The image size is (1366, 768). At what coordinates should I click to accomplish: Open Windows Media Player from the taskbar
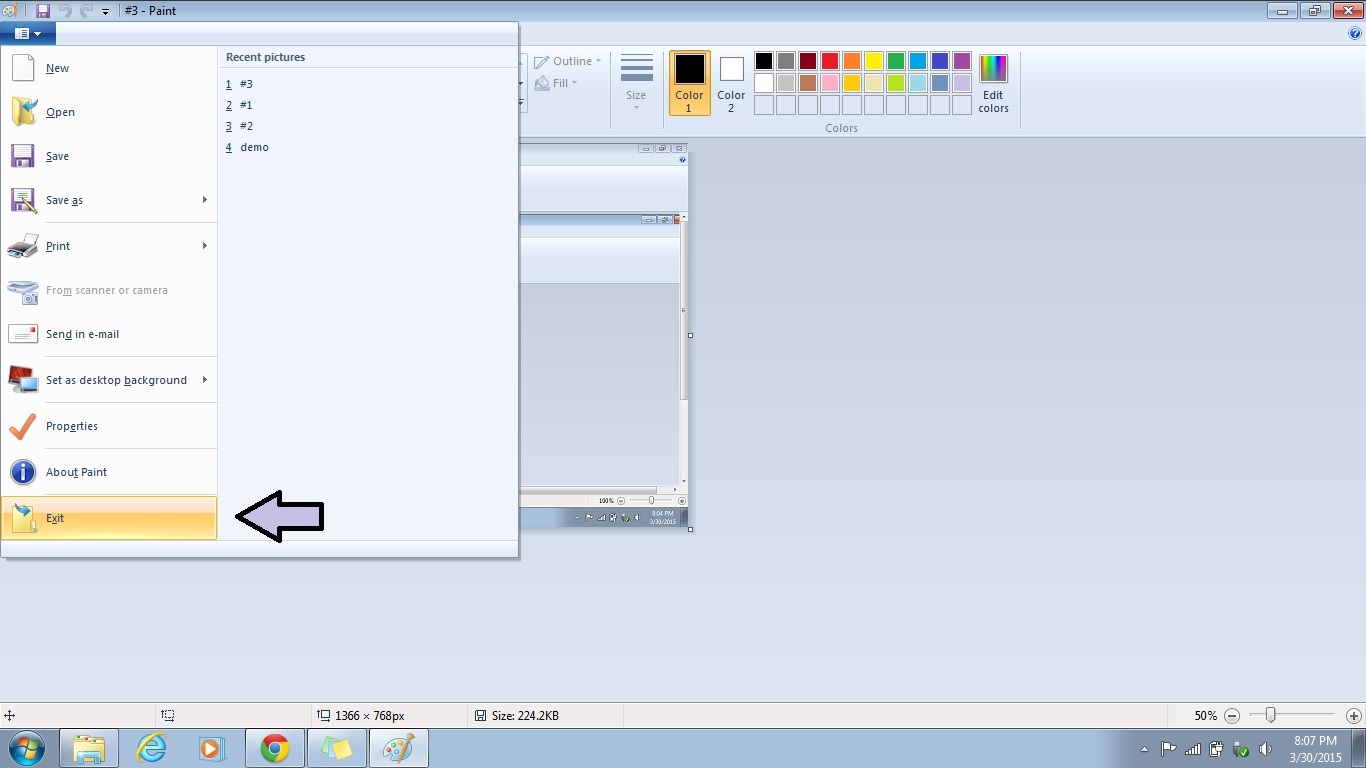[x=211, y=748]
